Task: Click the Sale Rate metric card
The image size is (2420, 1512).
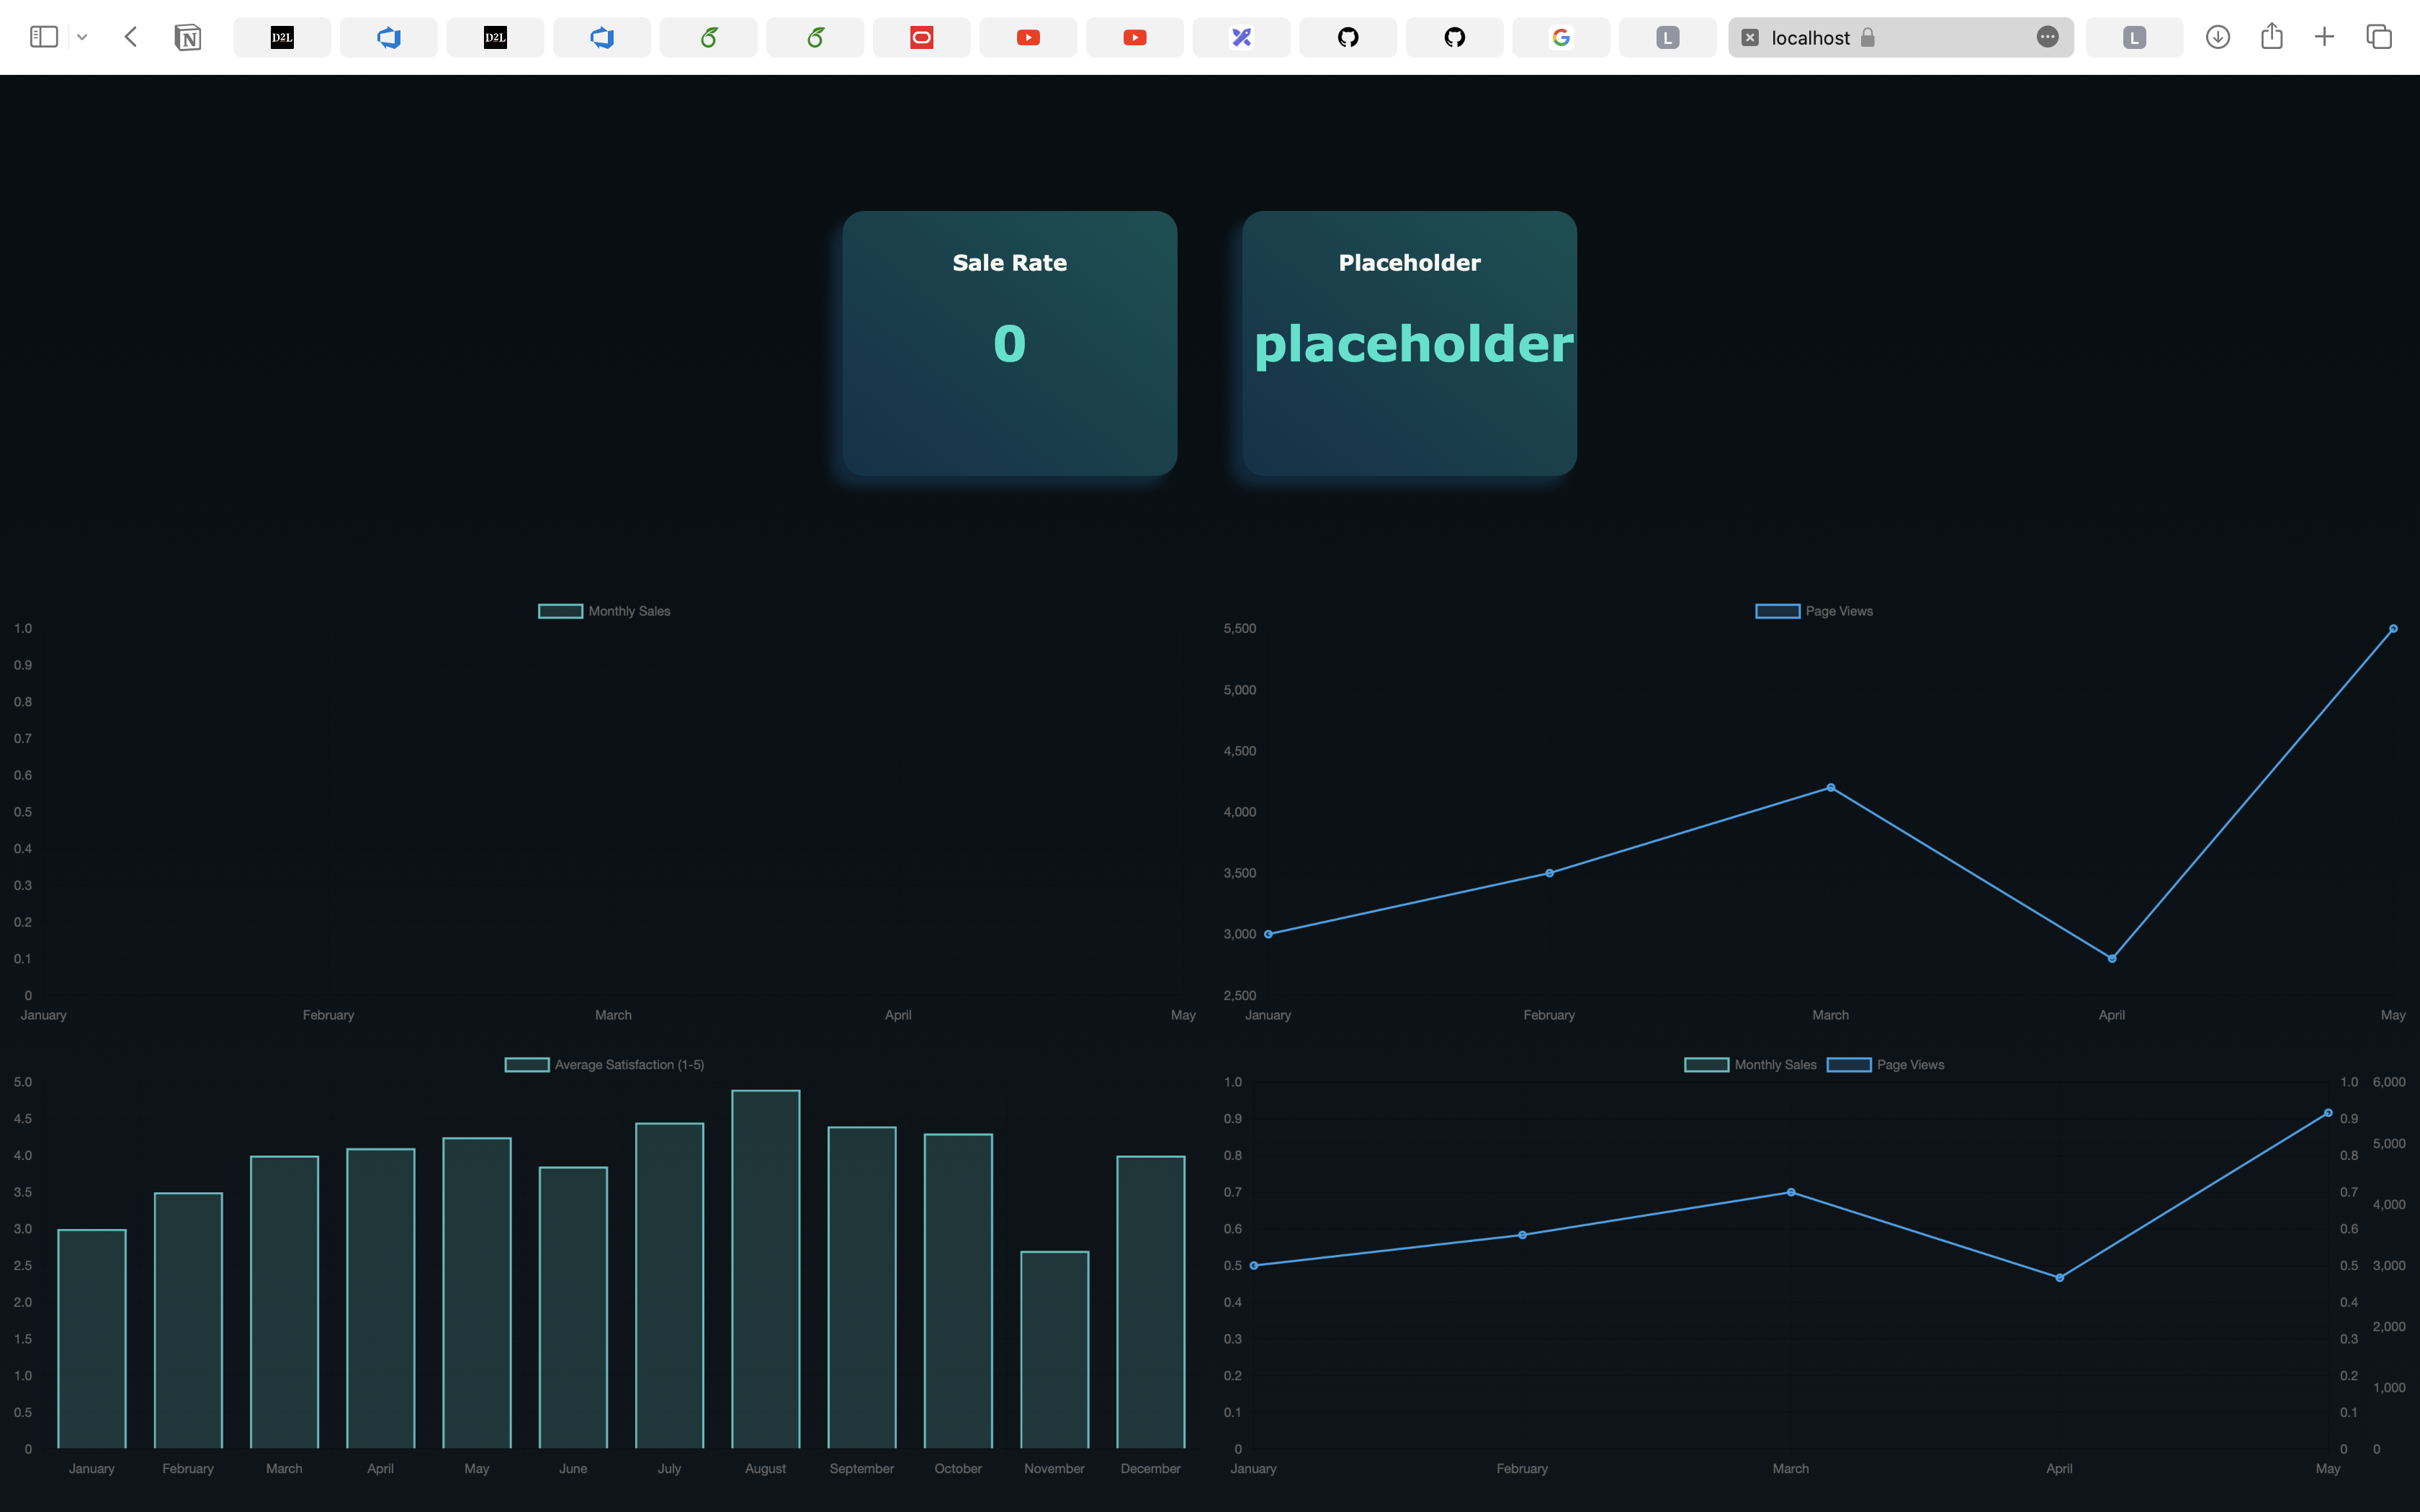Action: [1009, 343]
